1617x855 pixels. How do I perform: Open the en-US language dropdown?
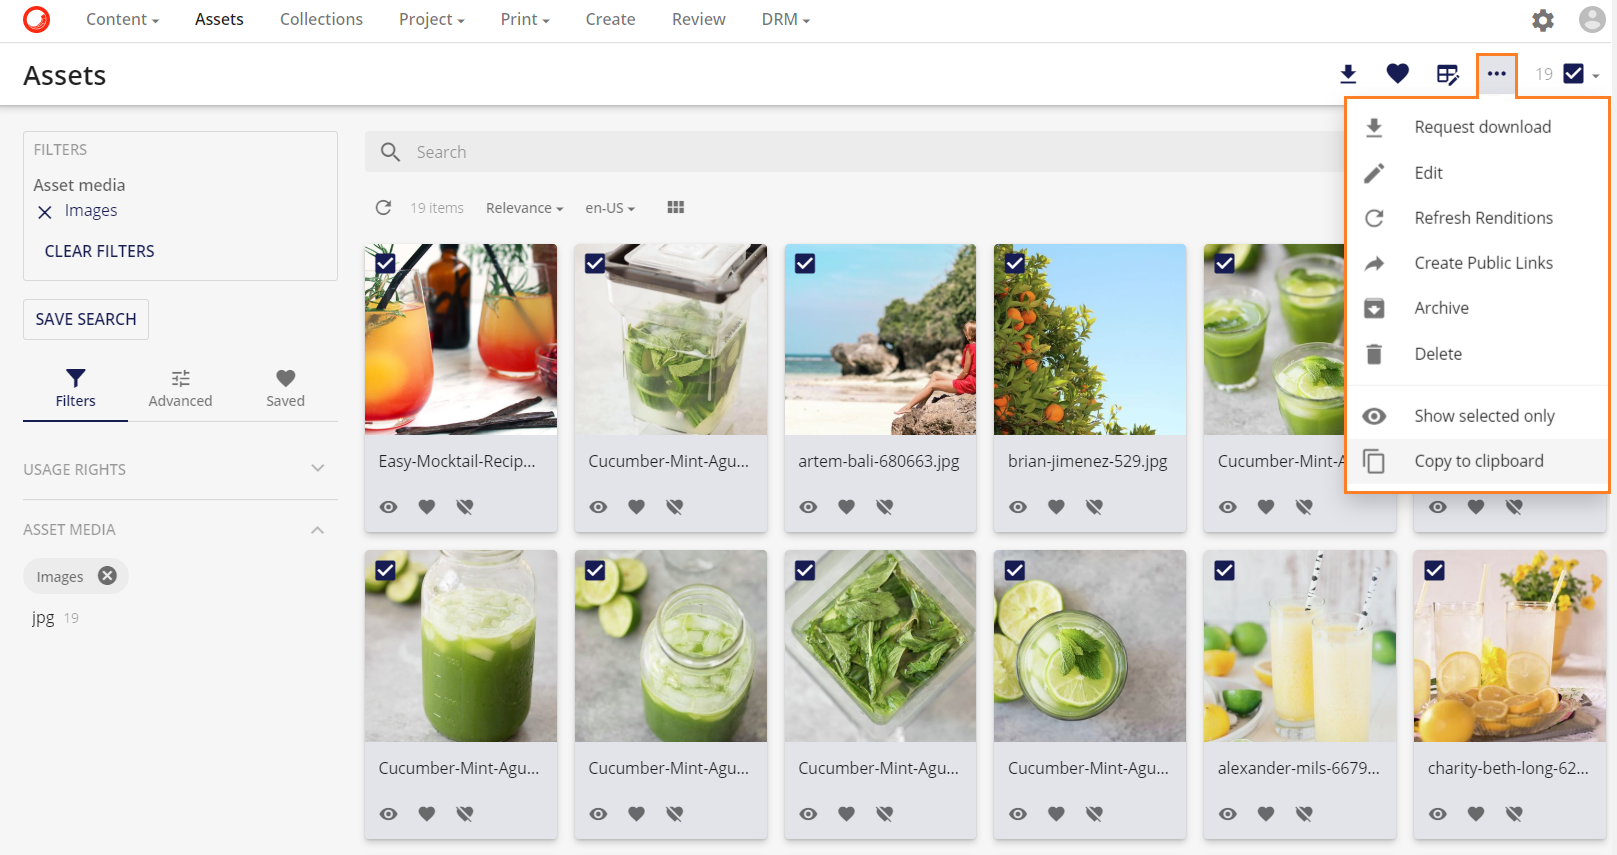[610, 208]
